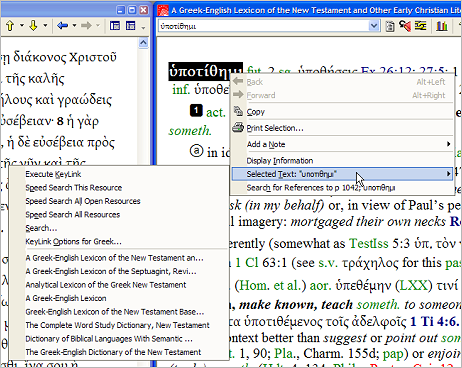
Task: Click the scroll up arrow in left window
Action: [143, 42]
